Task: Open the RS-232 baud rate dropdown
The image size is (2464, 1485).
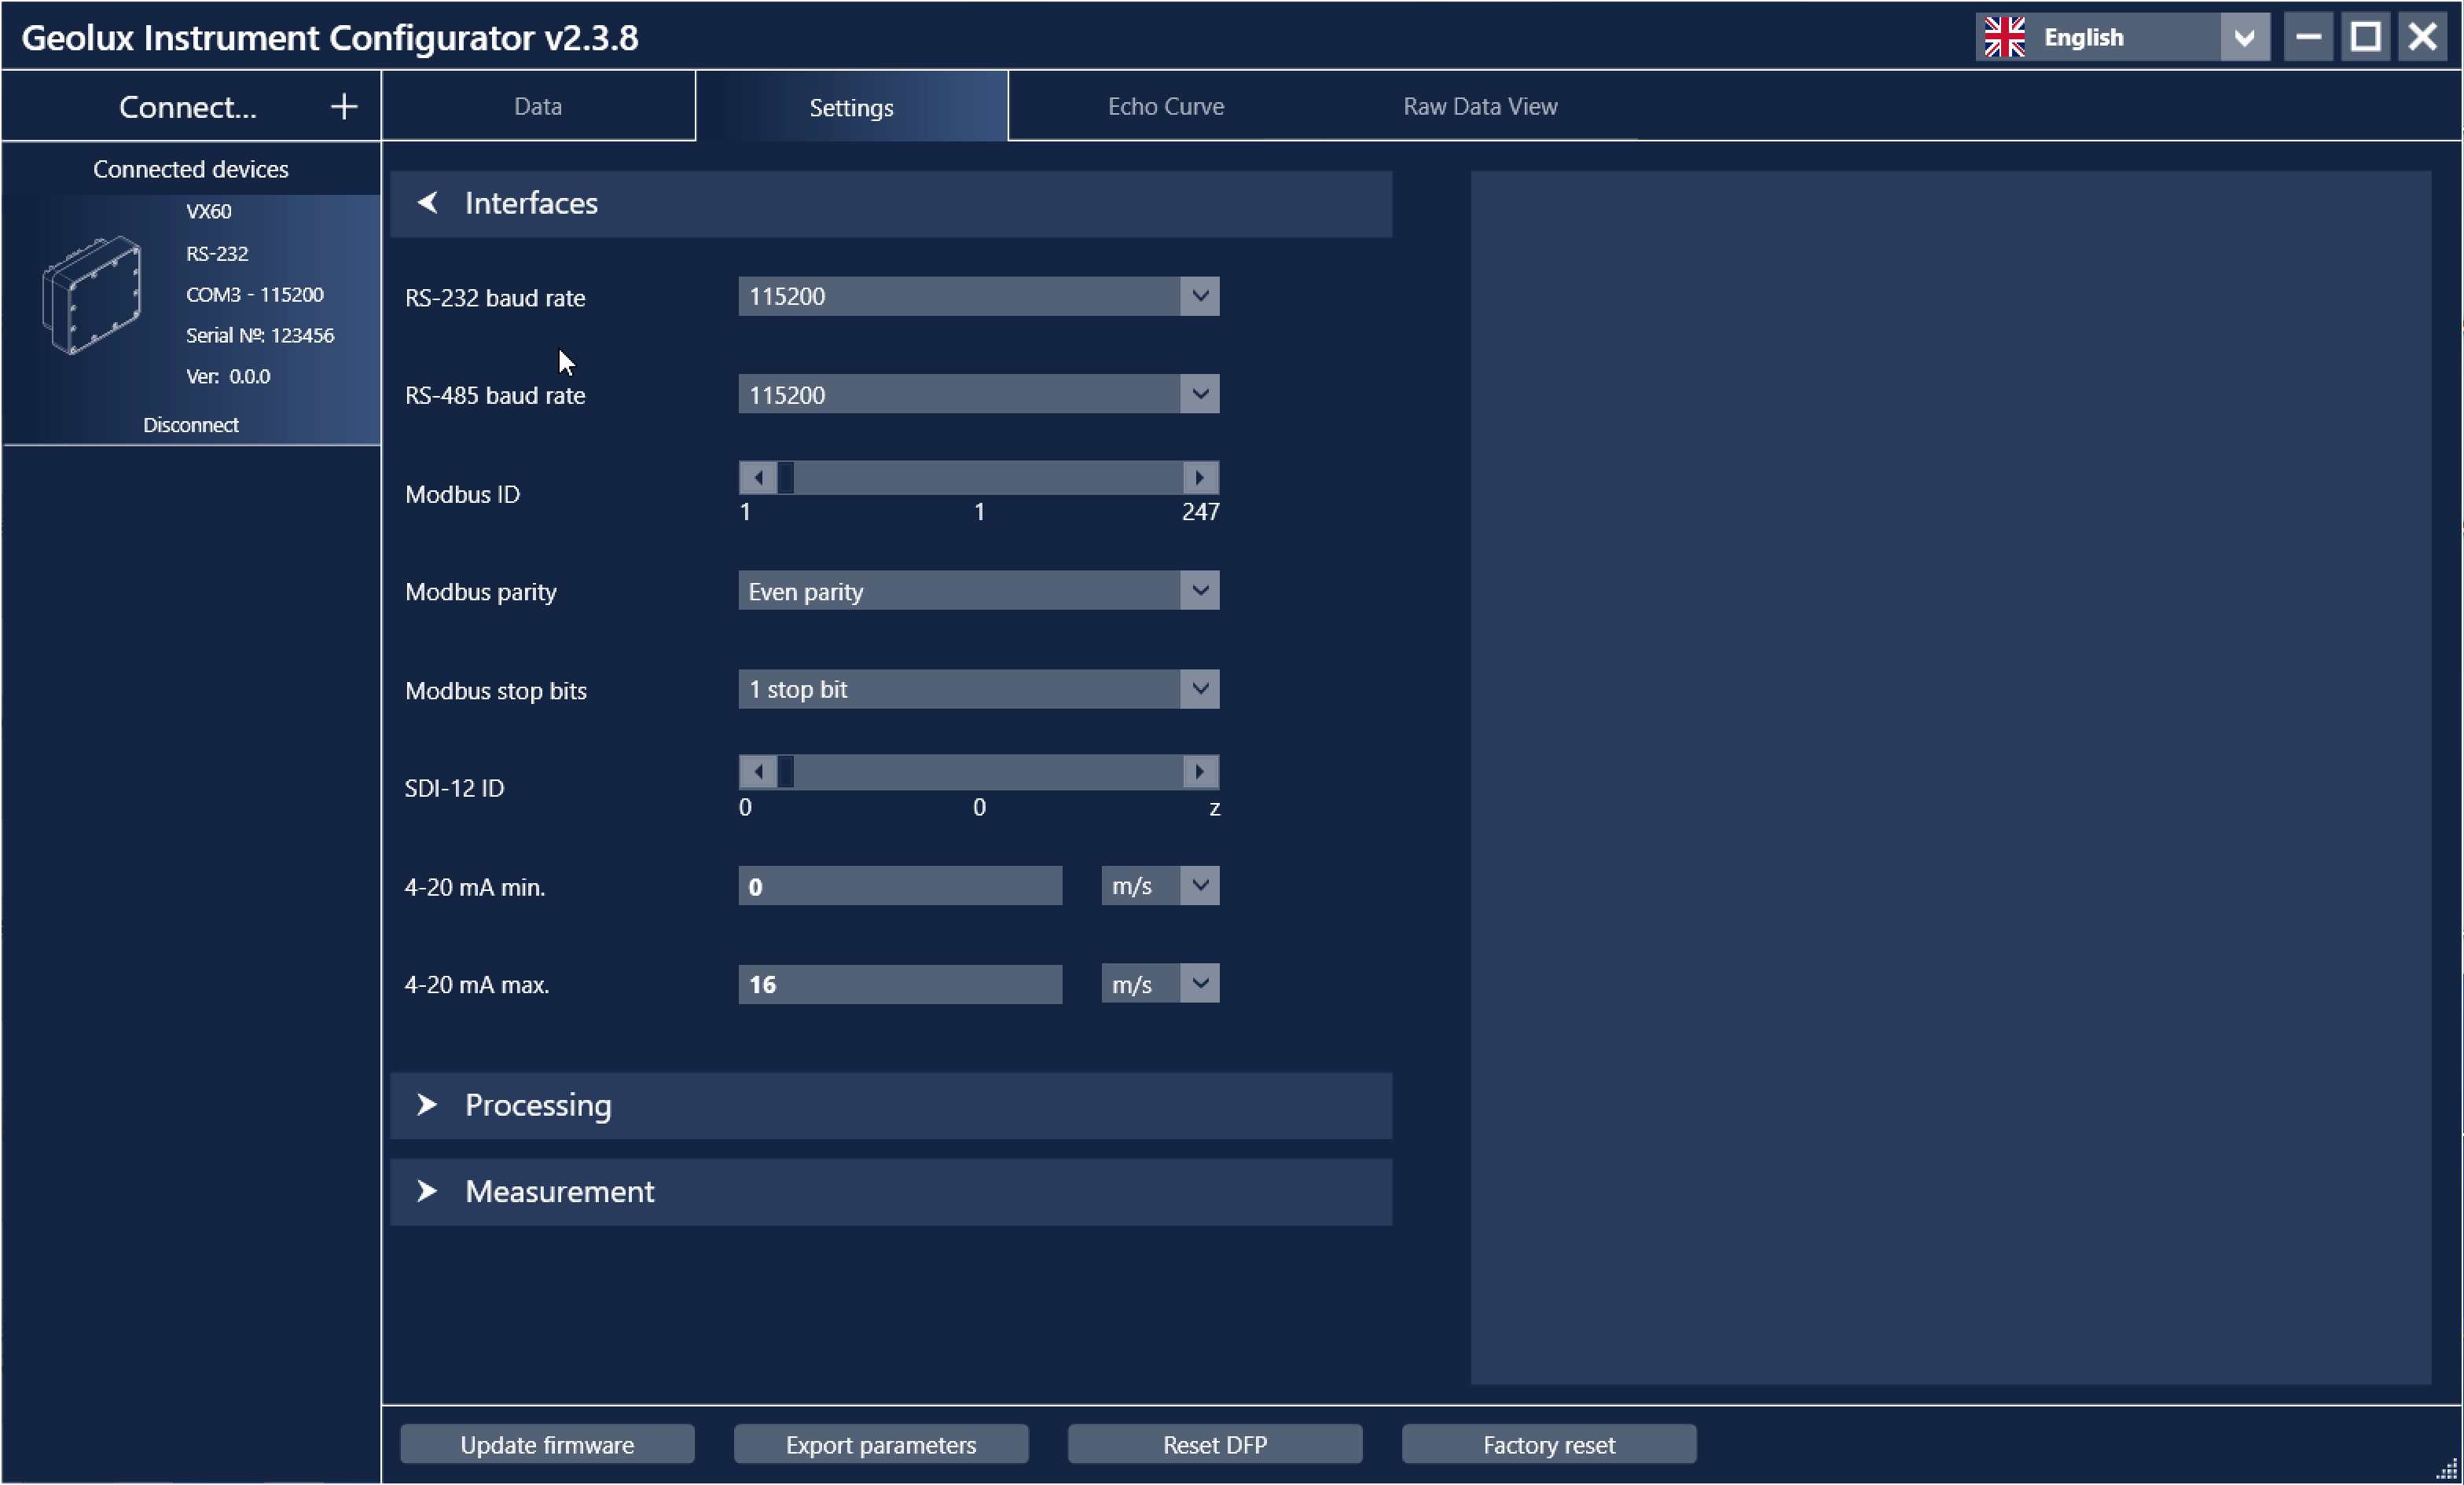Action: tap(1199, 296)
